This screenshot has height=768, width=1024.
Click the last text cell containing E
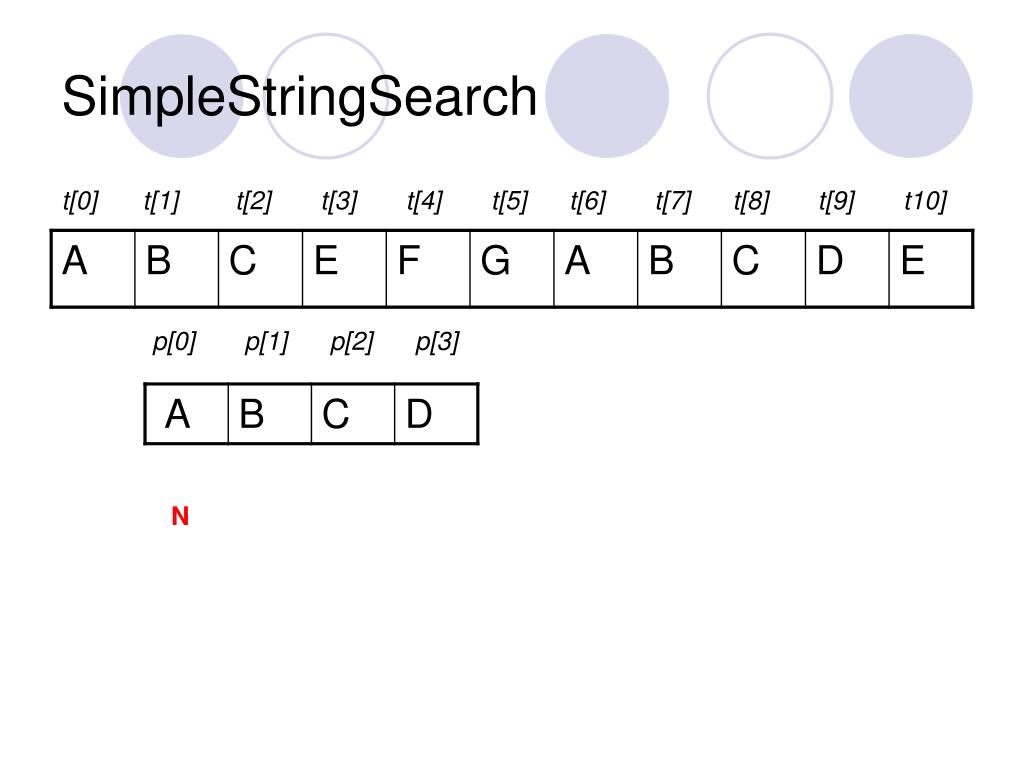(x=931, y=268)
